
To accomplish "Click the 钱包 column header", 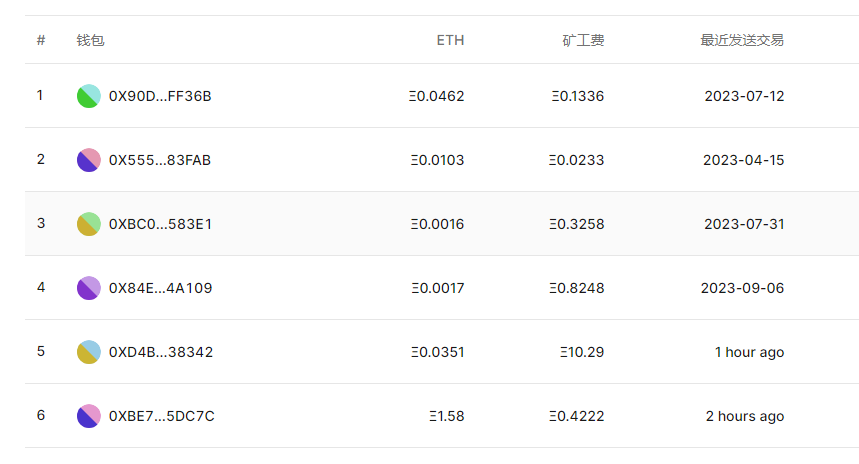I will coord(90,40).
